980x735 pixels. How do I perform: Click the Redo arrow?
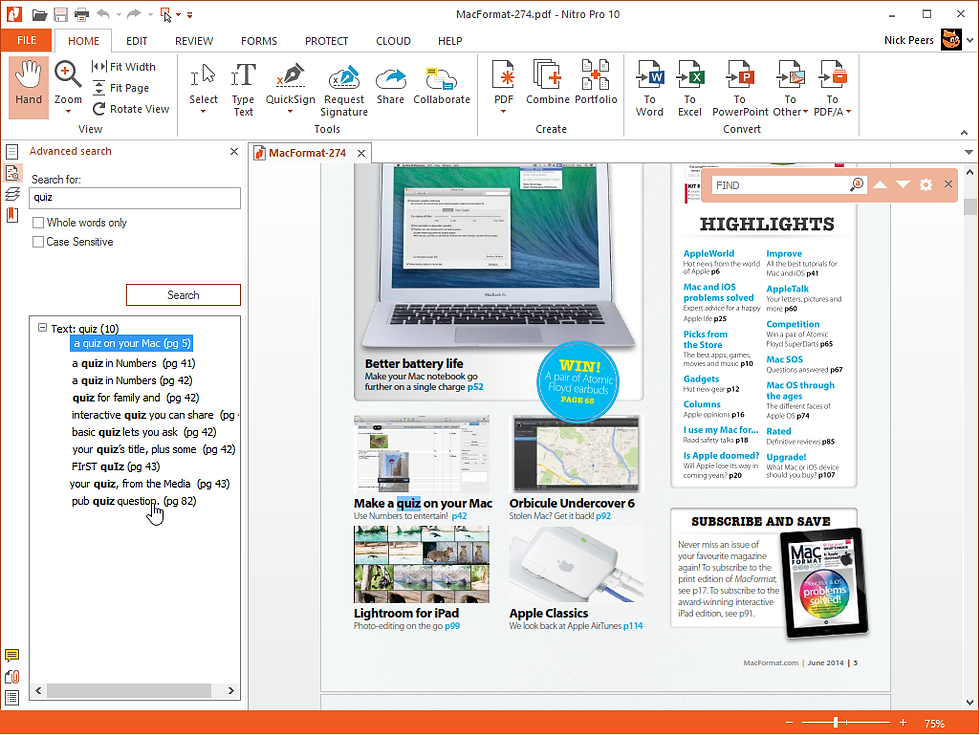[134, 14]
